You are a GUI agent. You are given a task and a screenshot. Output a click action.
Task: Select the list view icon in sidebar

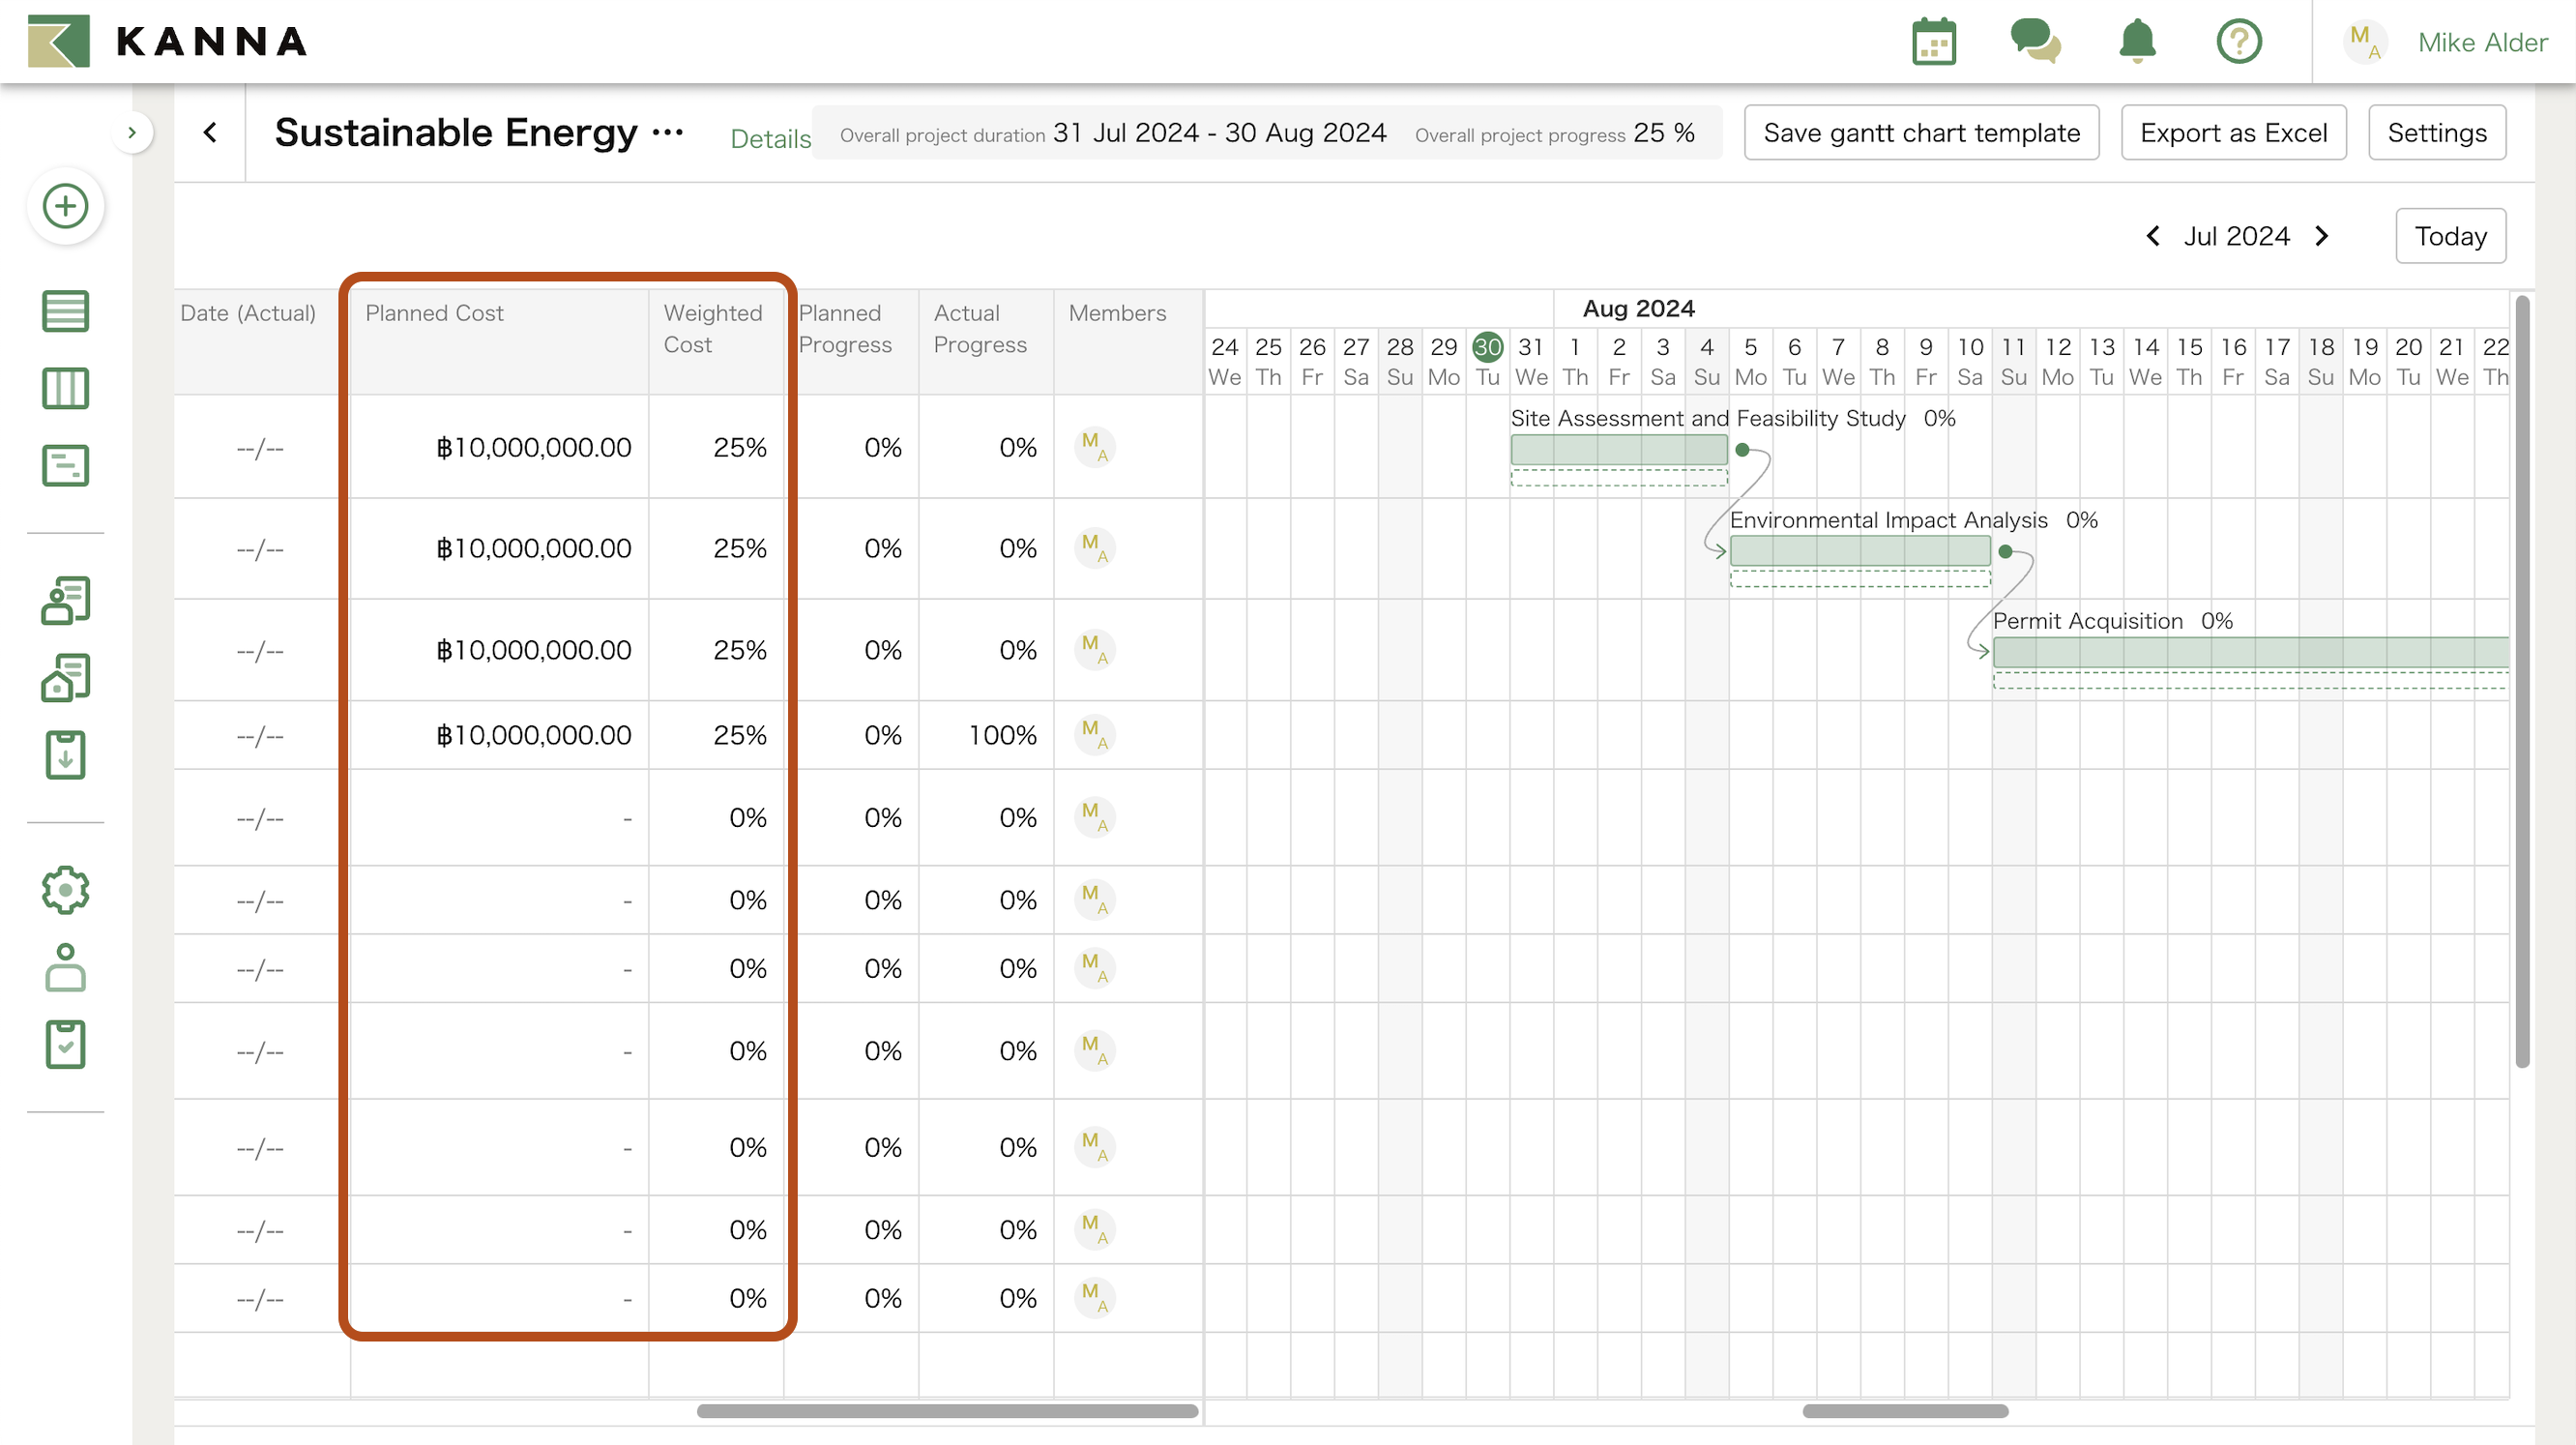65,311
